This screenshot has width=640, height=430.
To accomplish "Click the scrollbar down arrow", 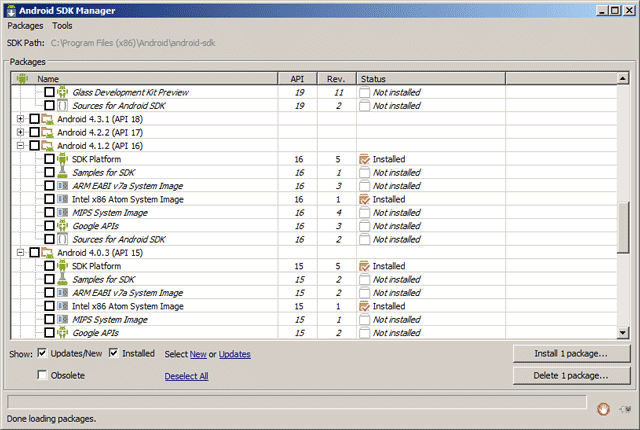I will click(622, 332).
